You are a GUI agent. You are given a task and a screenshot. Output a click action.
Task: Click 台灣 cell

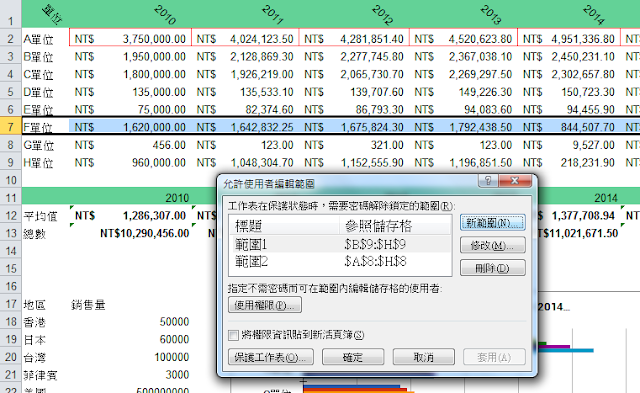pos(34,358)
